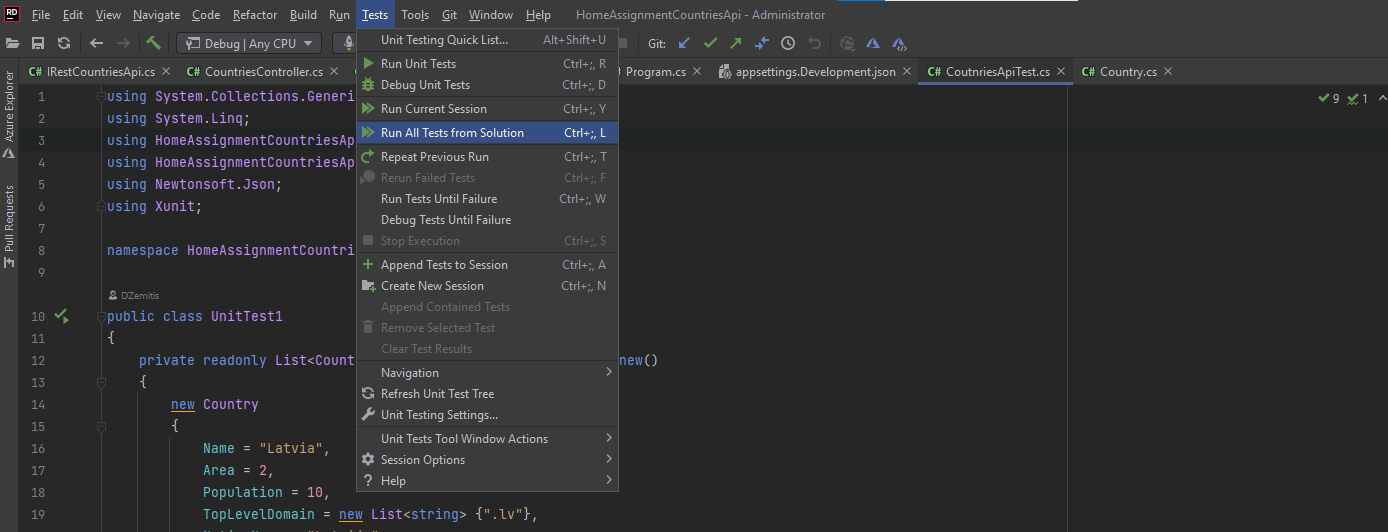
Task: Show Git history clock icon
Action: tap(788, 43)
